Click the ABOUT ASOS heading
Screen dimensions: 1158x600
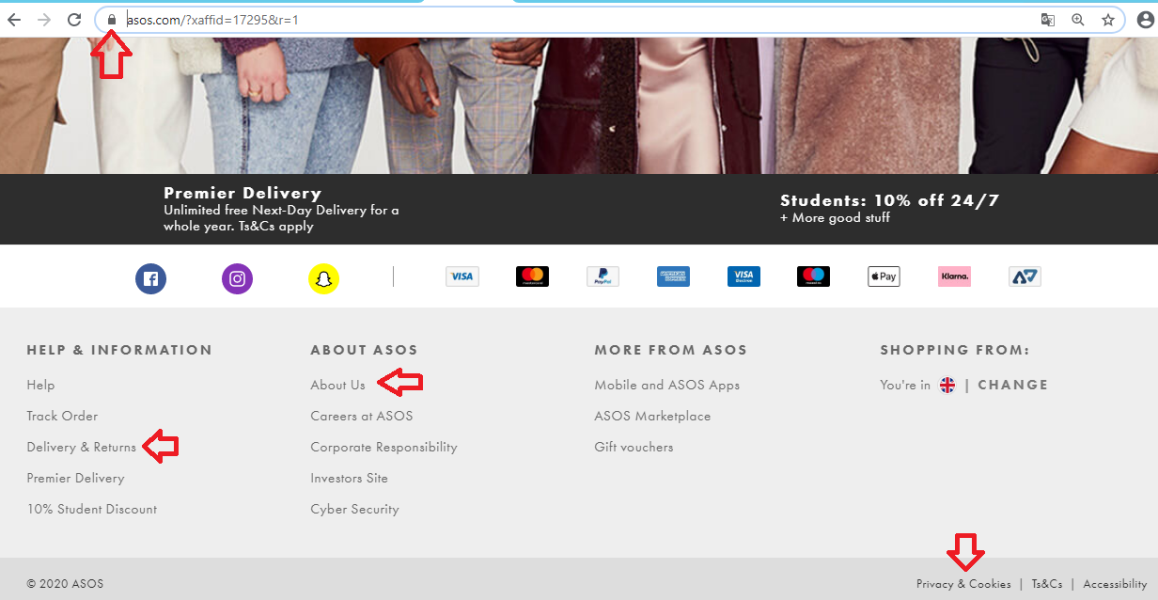364,350
